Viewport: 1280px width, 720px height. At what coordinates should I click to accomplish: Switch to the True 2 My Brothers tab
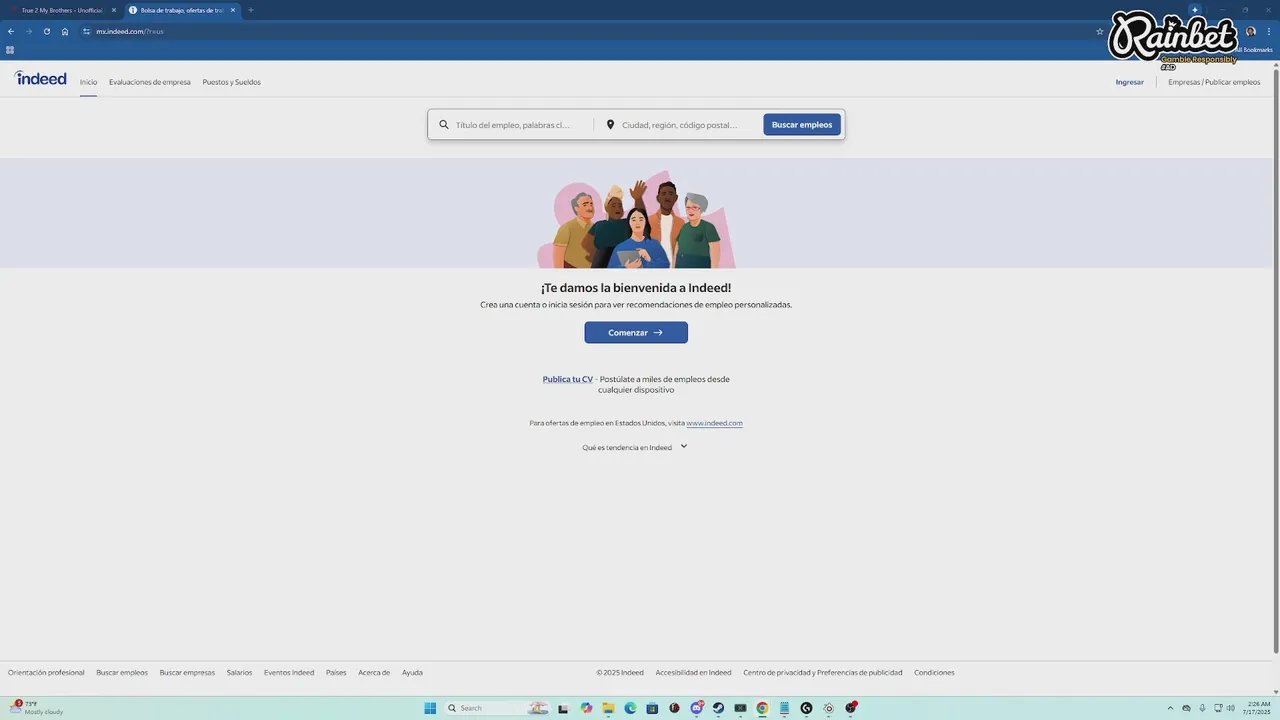click(62, 10)
